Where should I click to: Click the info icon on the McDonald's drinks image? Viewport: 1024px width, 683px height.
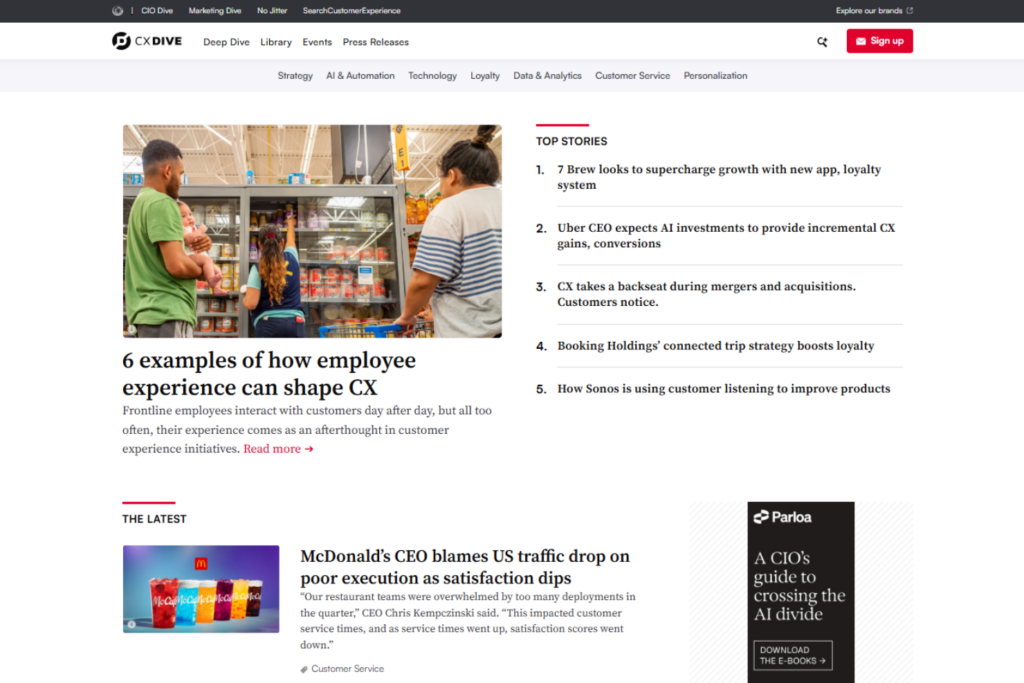(x=131, y=624)
